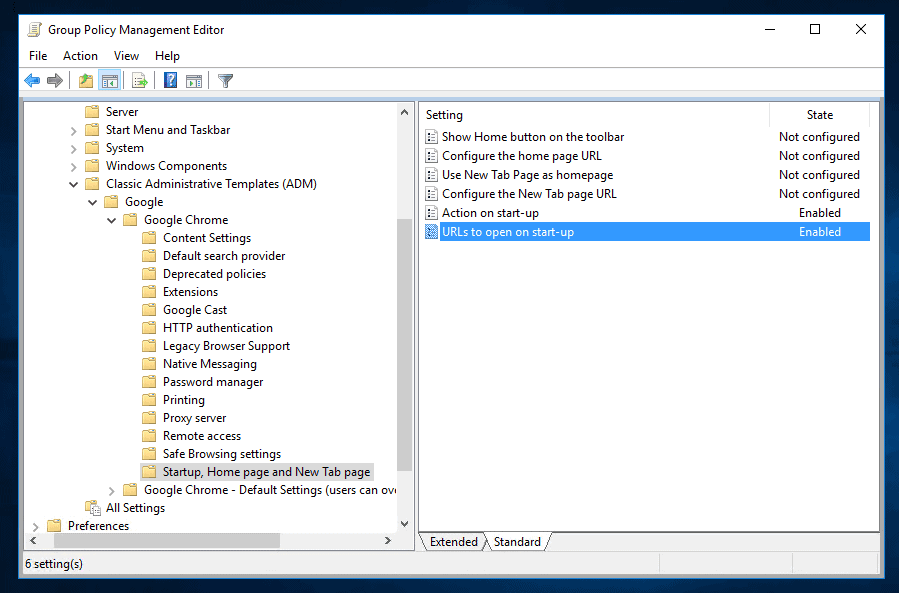Viewport: 899px width, 593px height.
Task: Collapse the Google Chrome tree node
Action: click(111, 220)
